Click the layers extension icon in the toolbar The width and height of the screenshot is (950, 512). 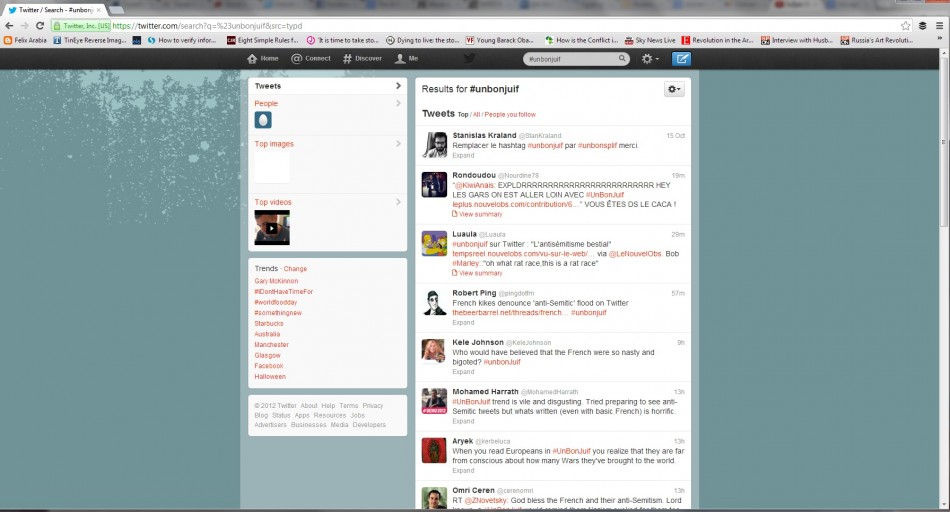click(922, 25)
